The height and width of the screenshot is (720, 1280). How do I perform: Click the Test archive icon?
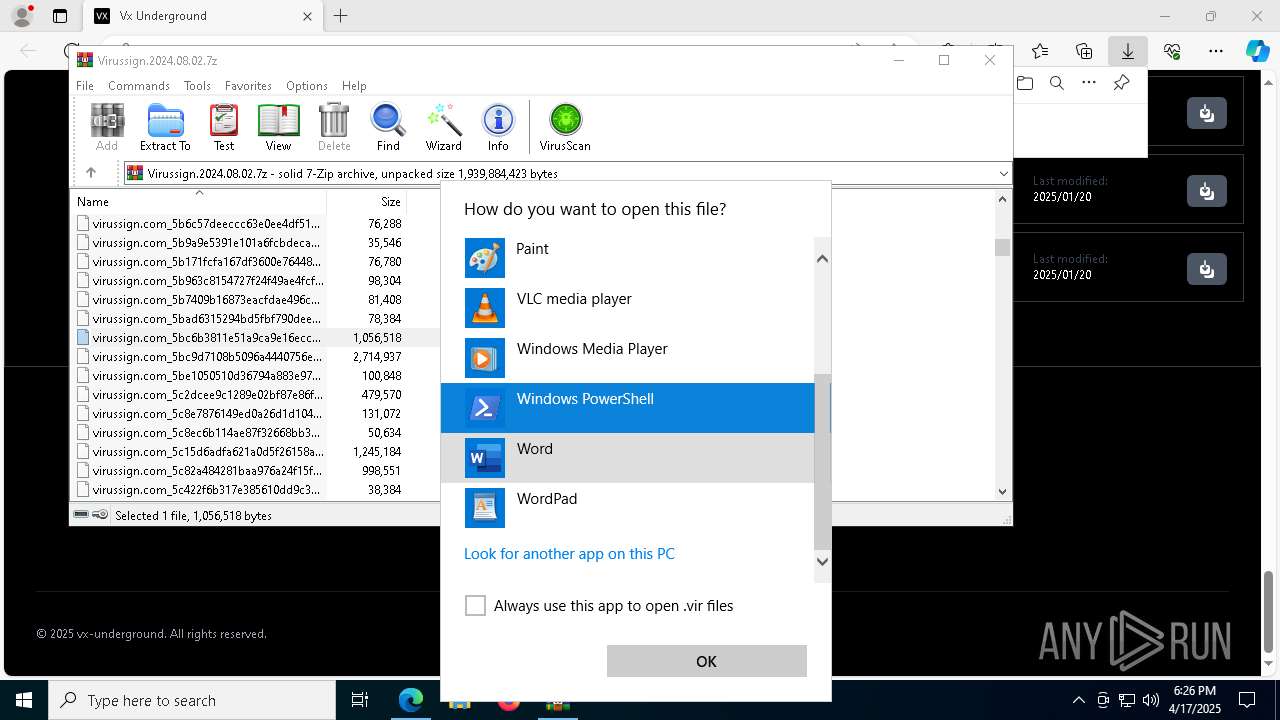[224, 127]
